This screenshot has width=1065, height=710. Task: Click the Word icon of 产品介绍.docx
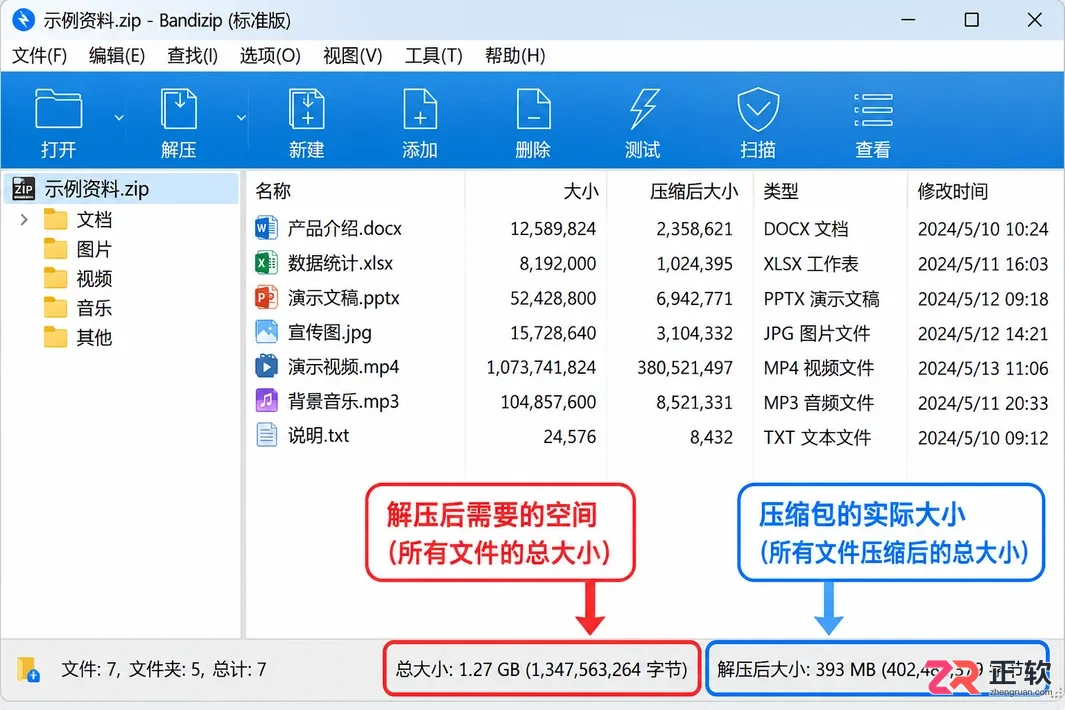(266, 228)
